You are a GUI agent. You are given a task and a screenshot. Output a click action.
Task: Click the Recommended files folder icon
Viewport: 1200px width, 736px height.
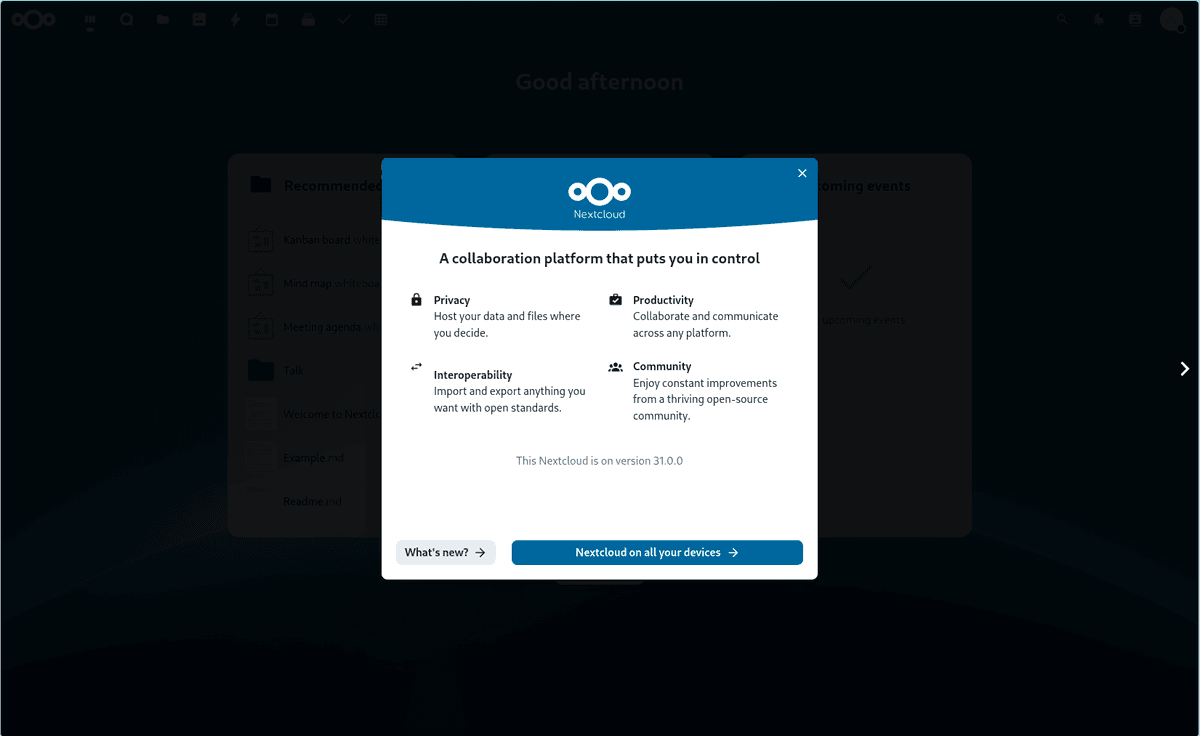pos(261,185)
